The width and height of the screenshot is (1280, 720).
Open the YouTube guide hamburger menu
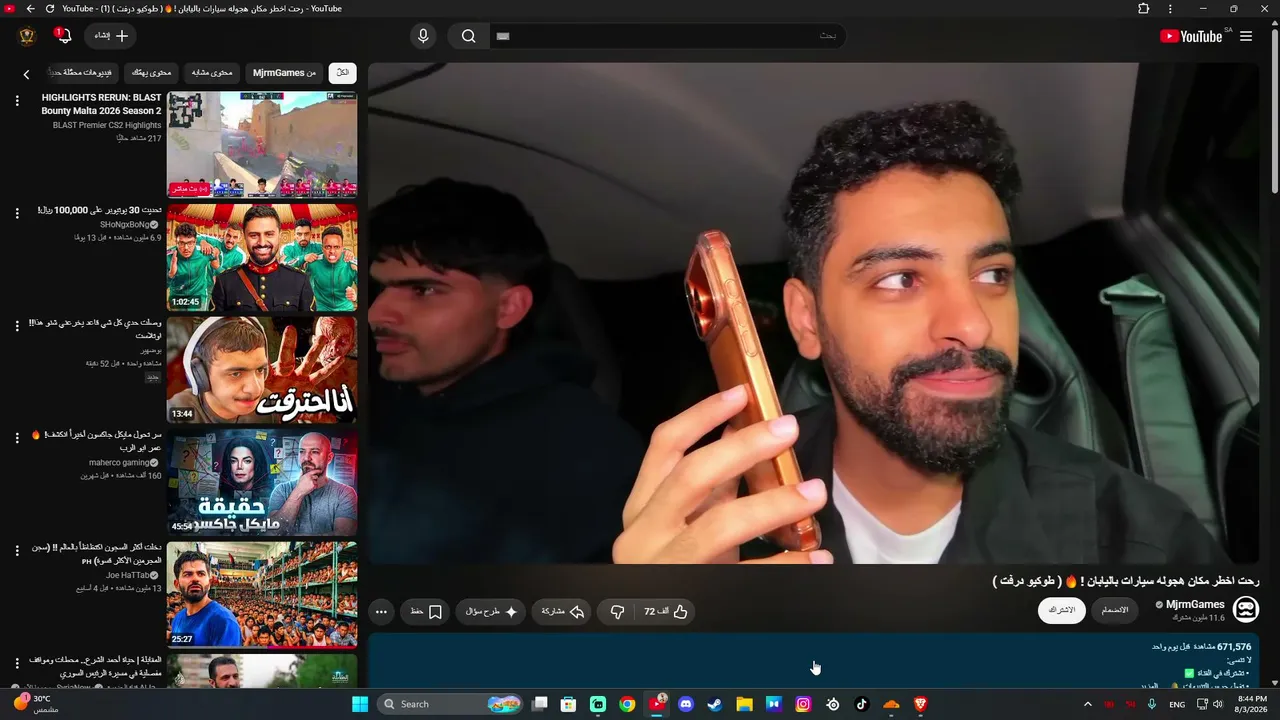[1246, 36]
